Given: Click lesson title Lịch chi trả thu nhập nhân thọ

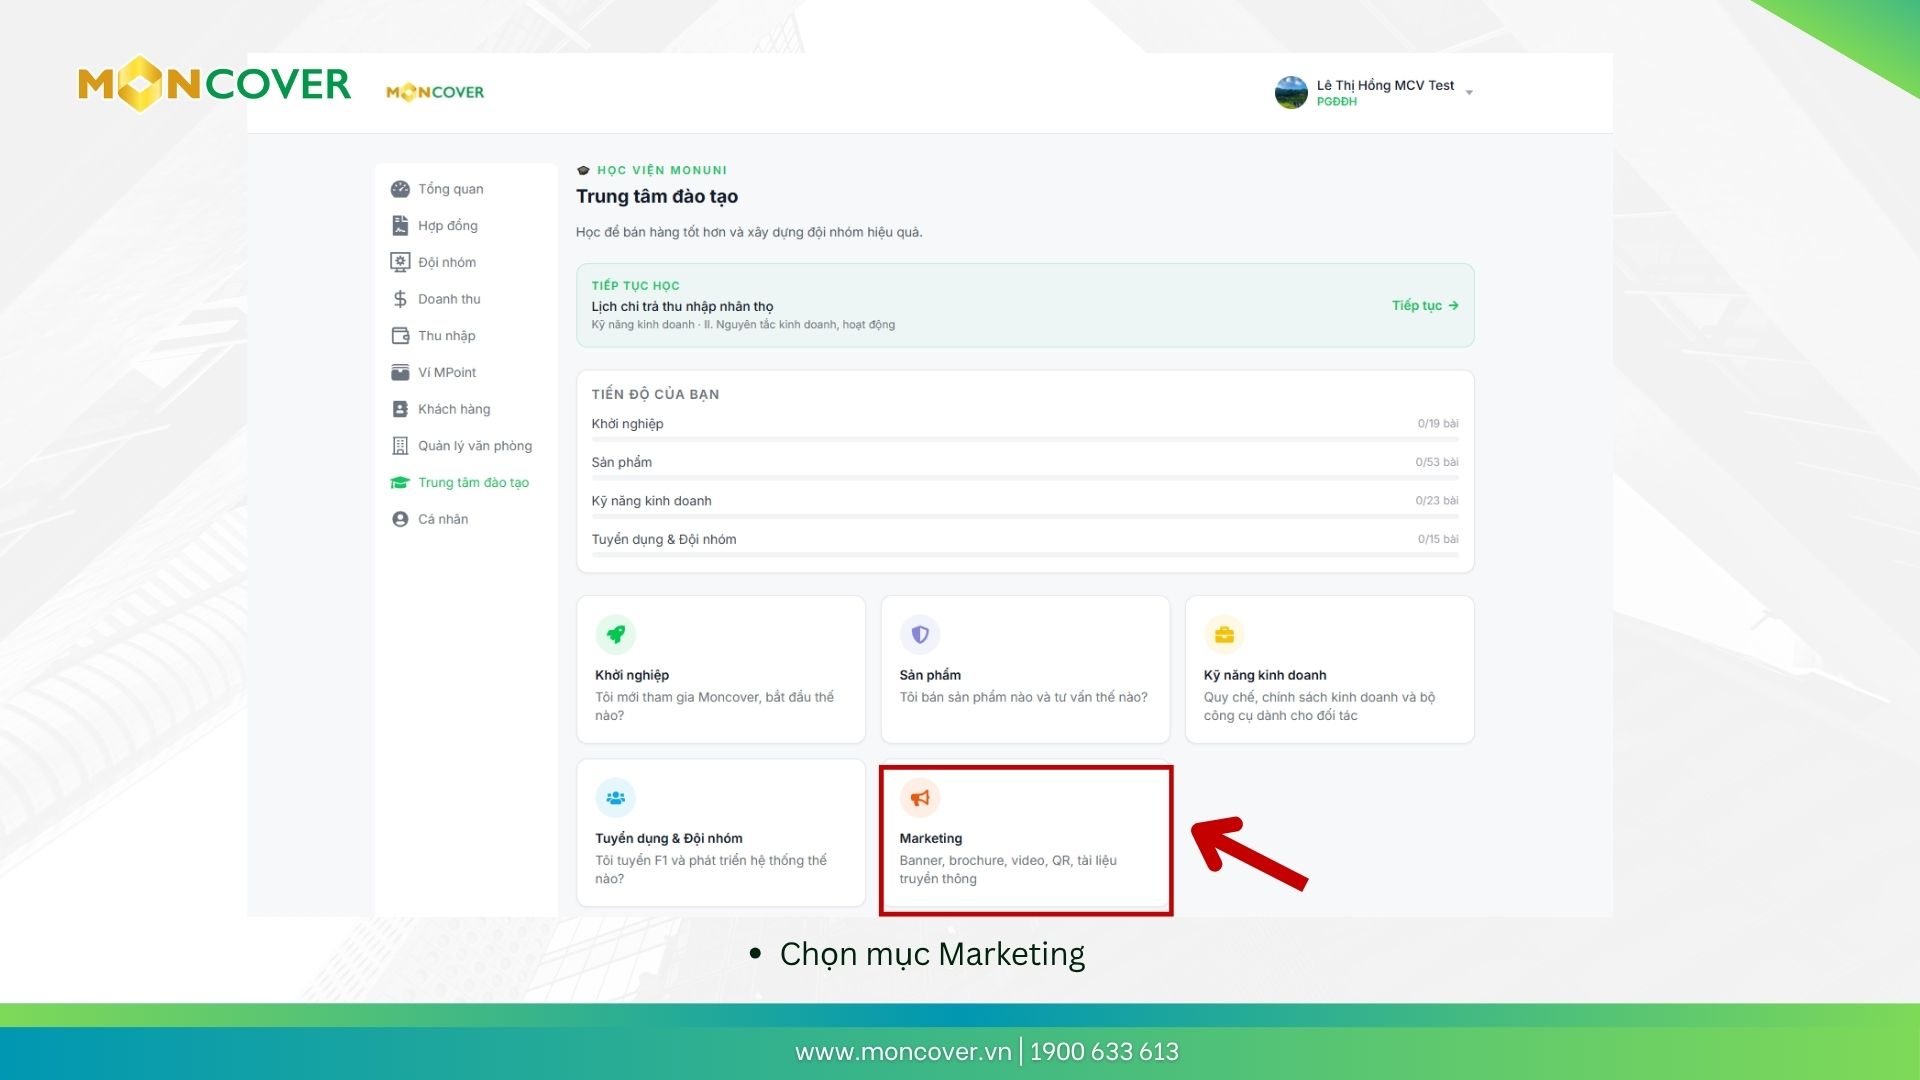Looking at the screenshot, I should point(682,306).
